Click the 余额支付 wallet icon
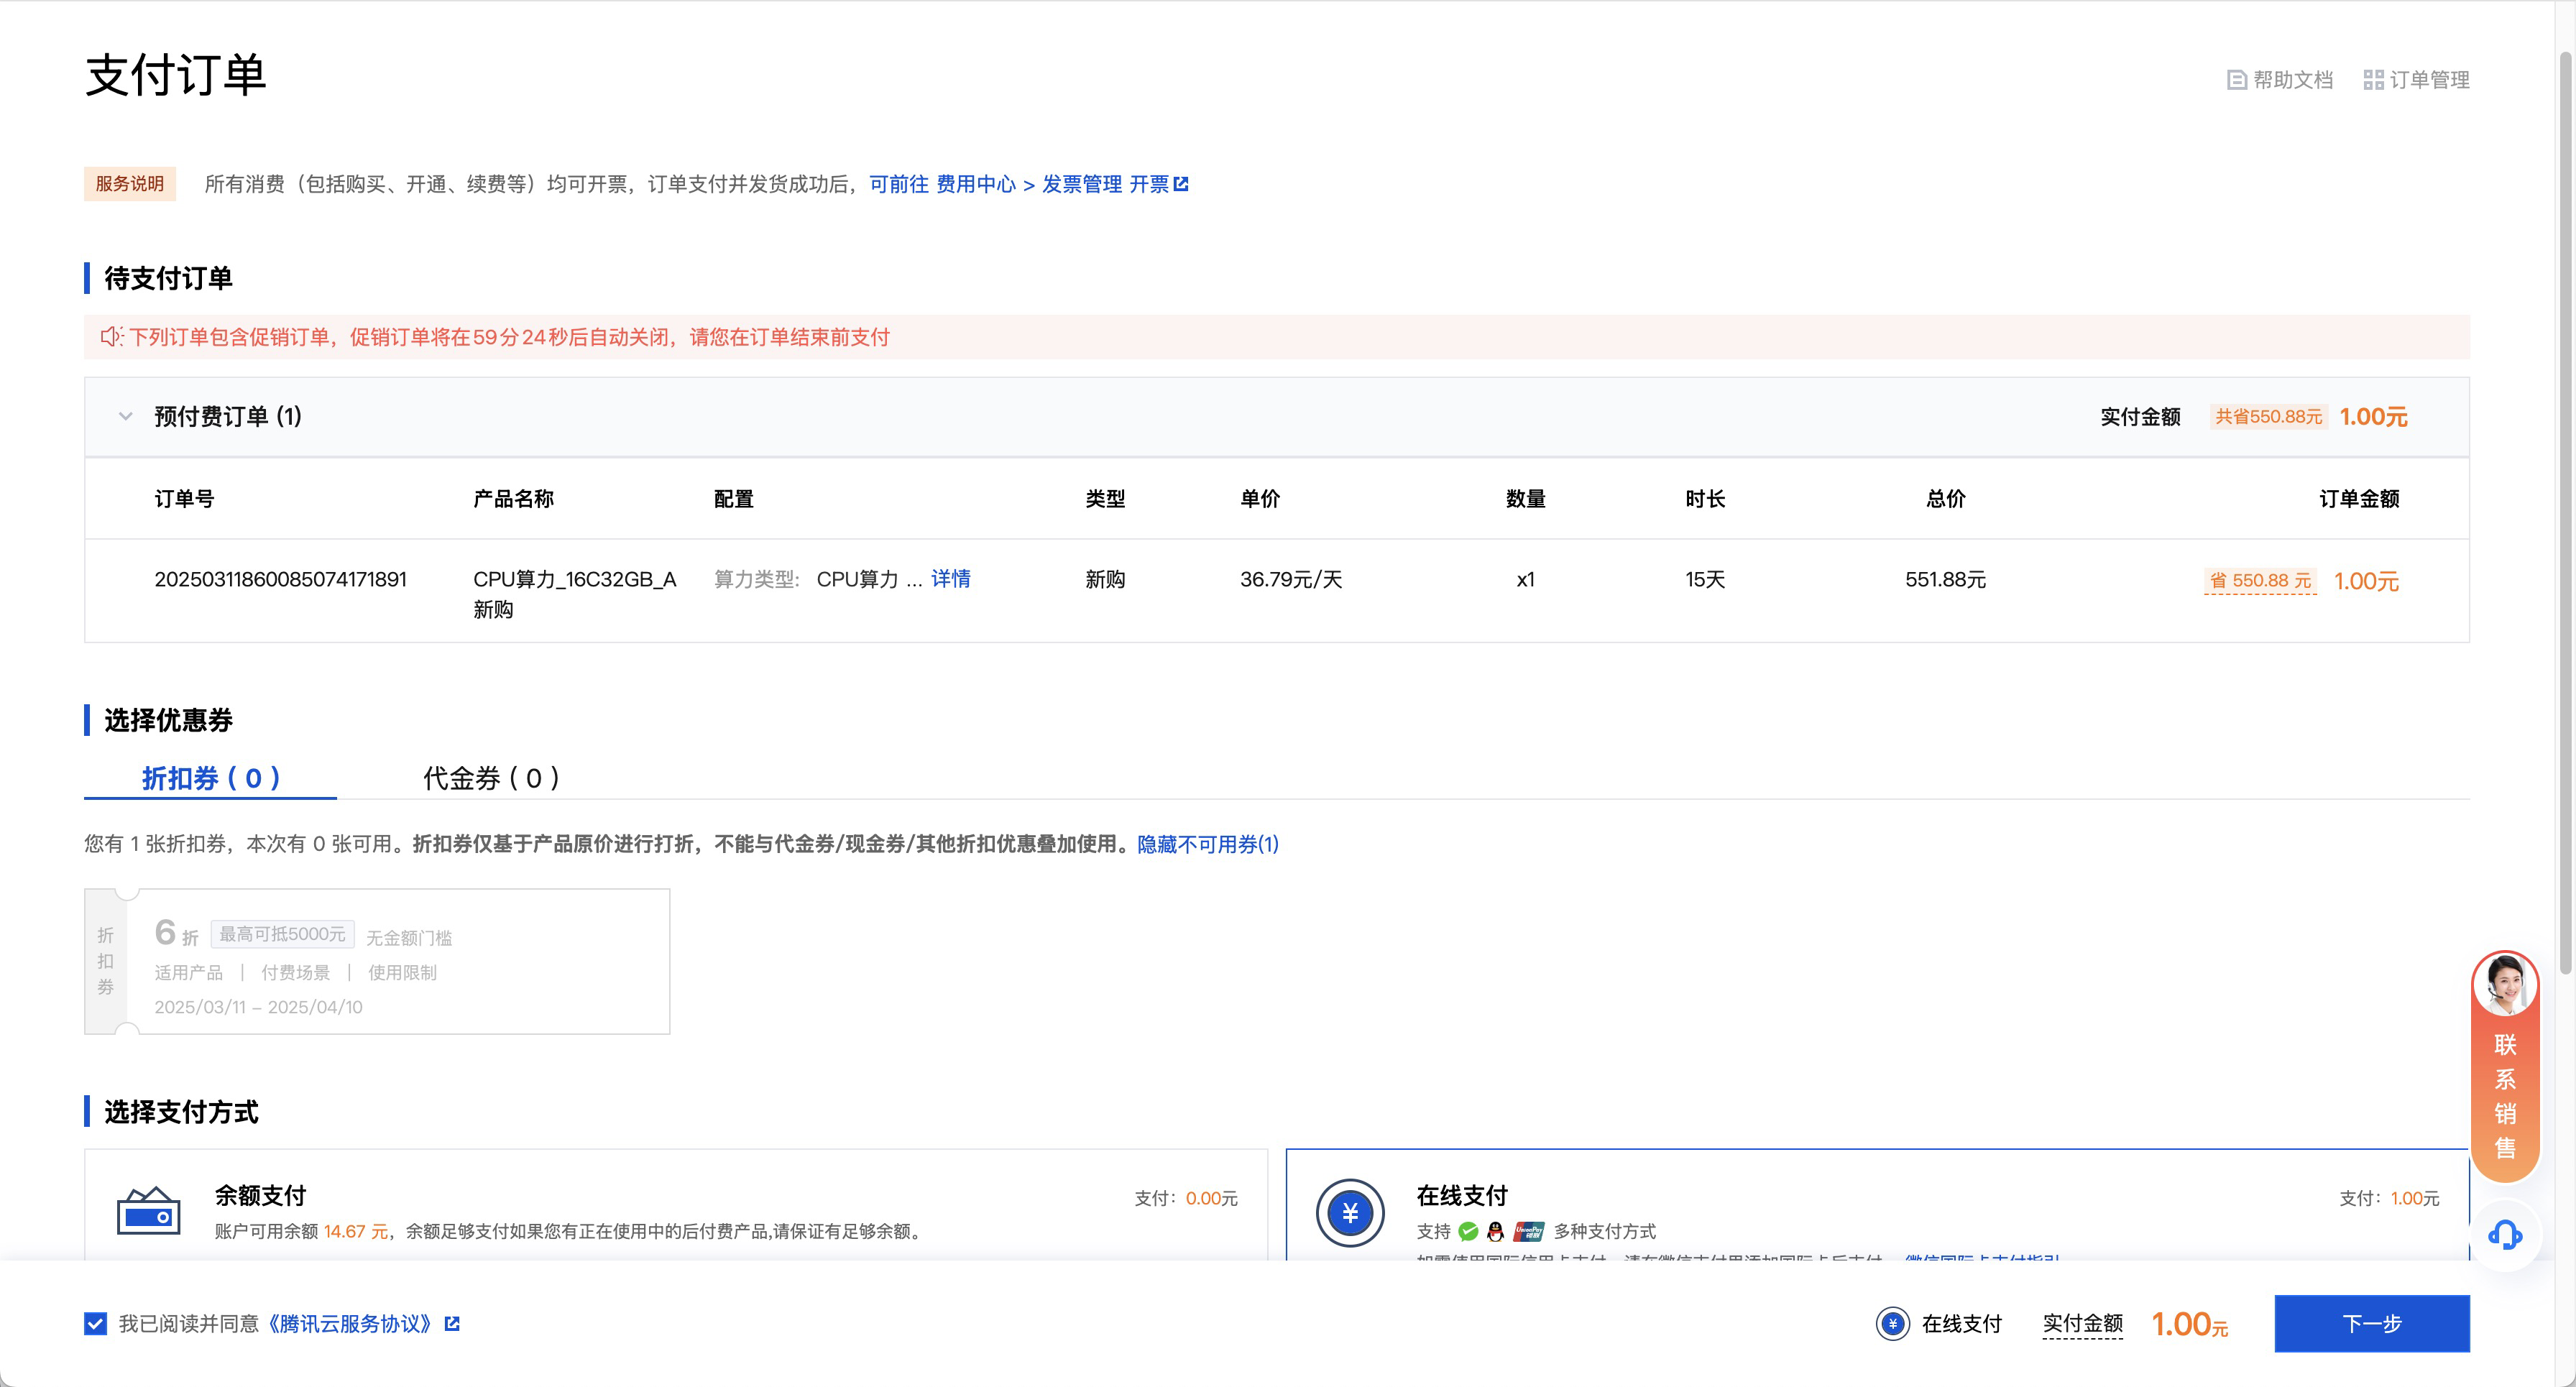The height and width of the screenshot is (1387, 2576). 148,1211
